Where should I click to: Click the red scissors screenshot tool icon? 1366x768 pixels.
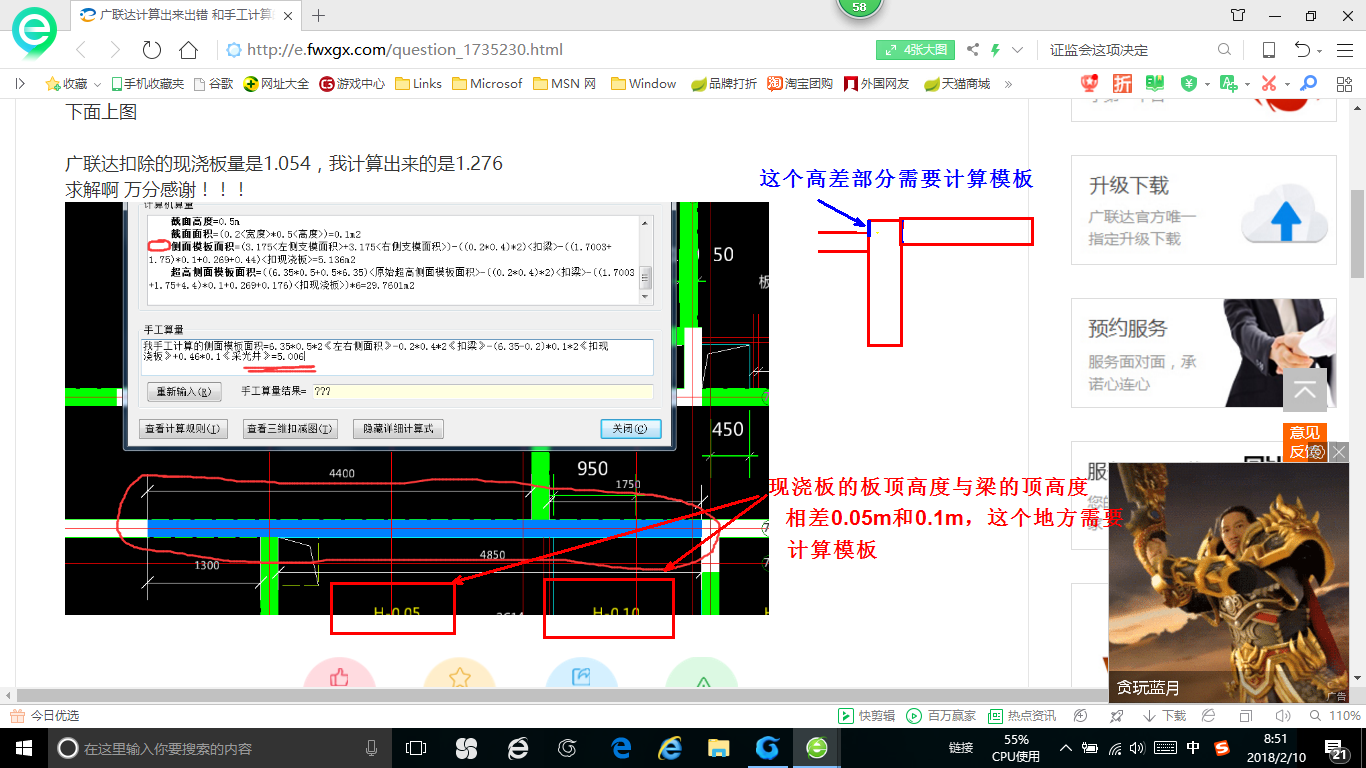coord(1269,84)
